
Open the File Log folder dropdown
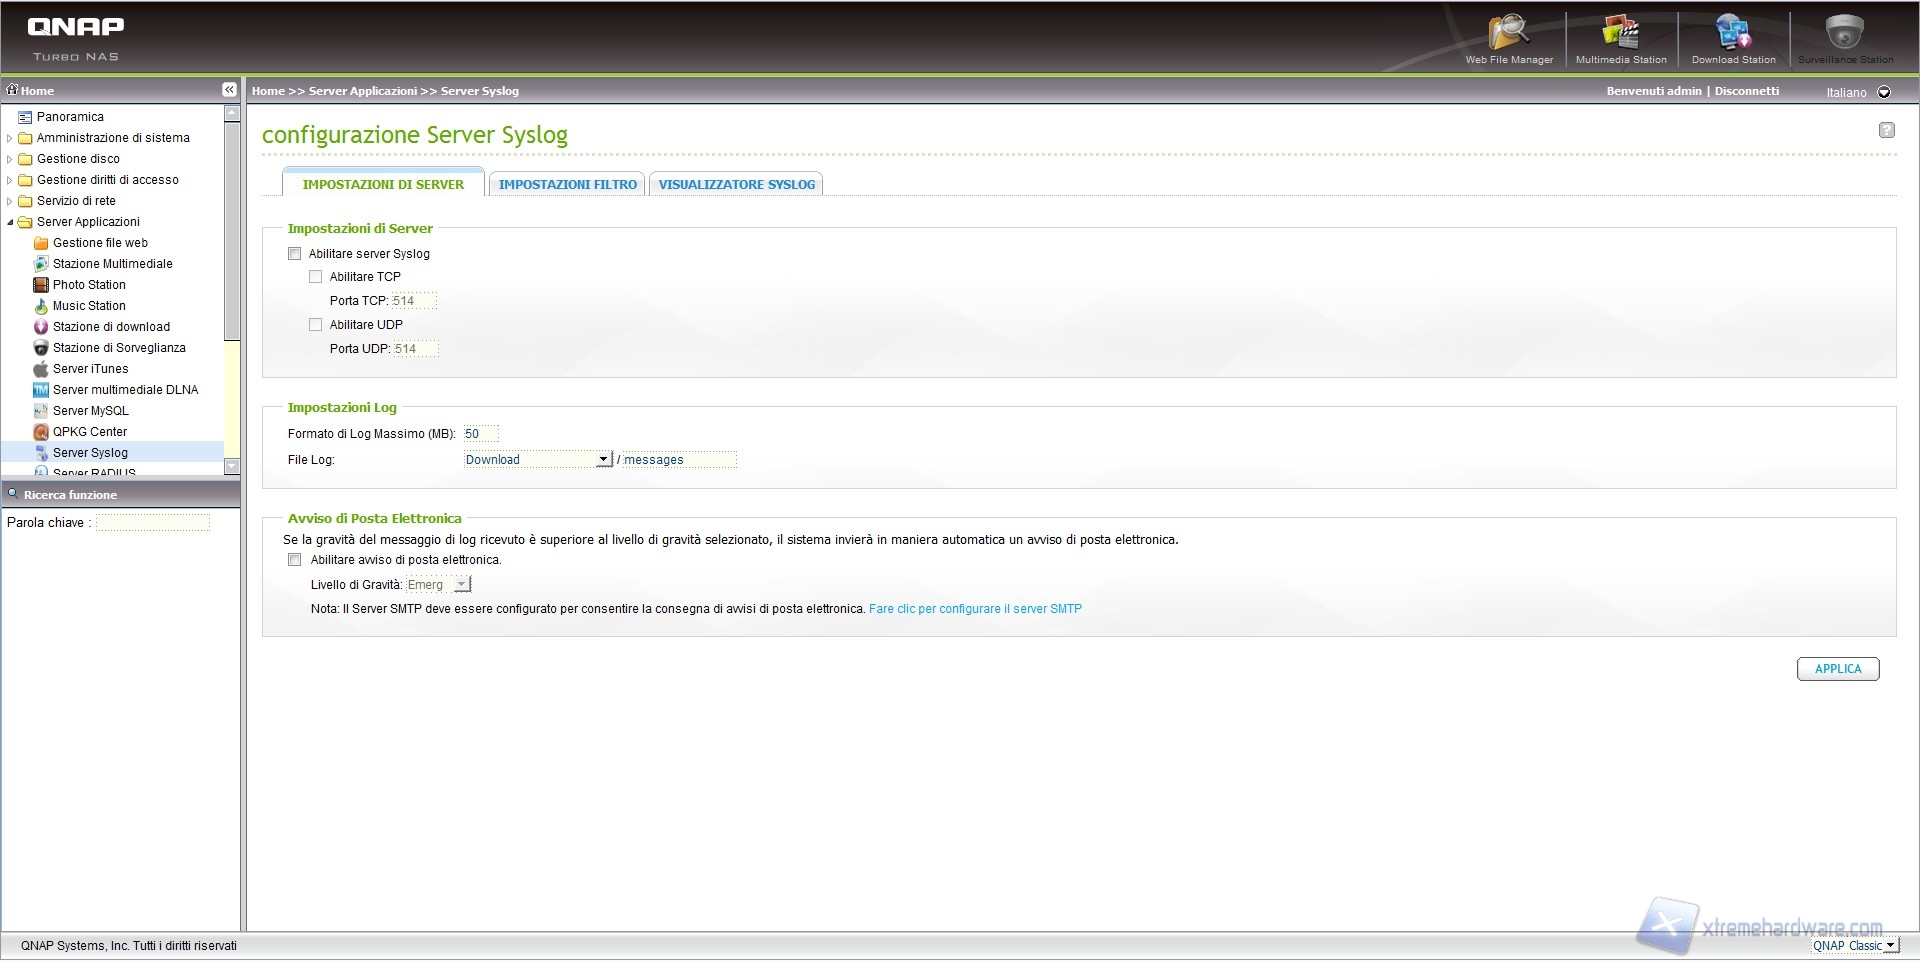pos(603,460)
